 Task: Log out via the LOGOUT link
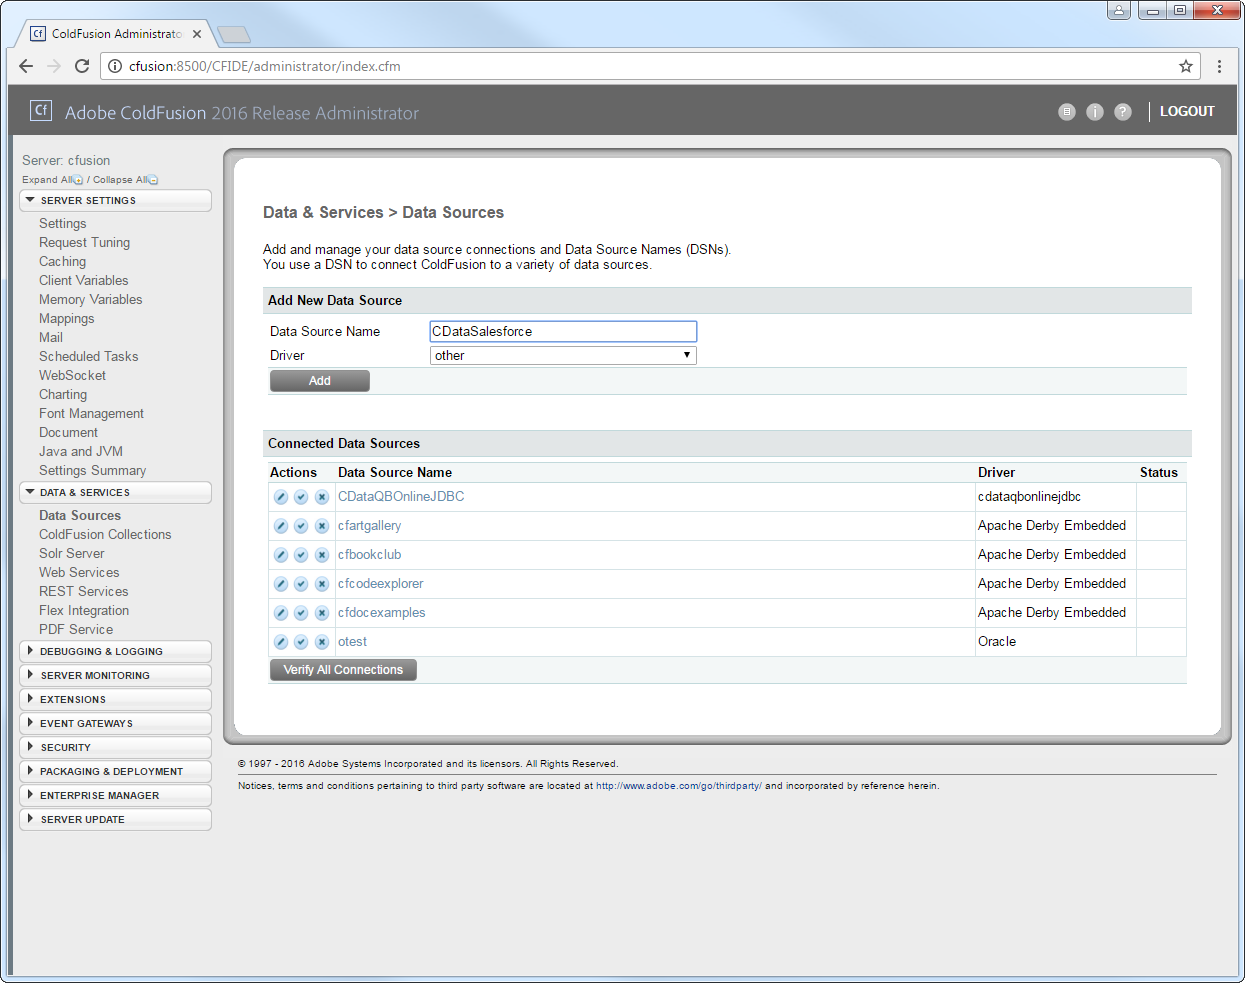click(1187, 112)
